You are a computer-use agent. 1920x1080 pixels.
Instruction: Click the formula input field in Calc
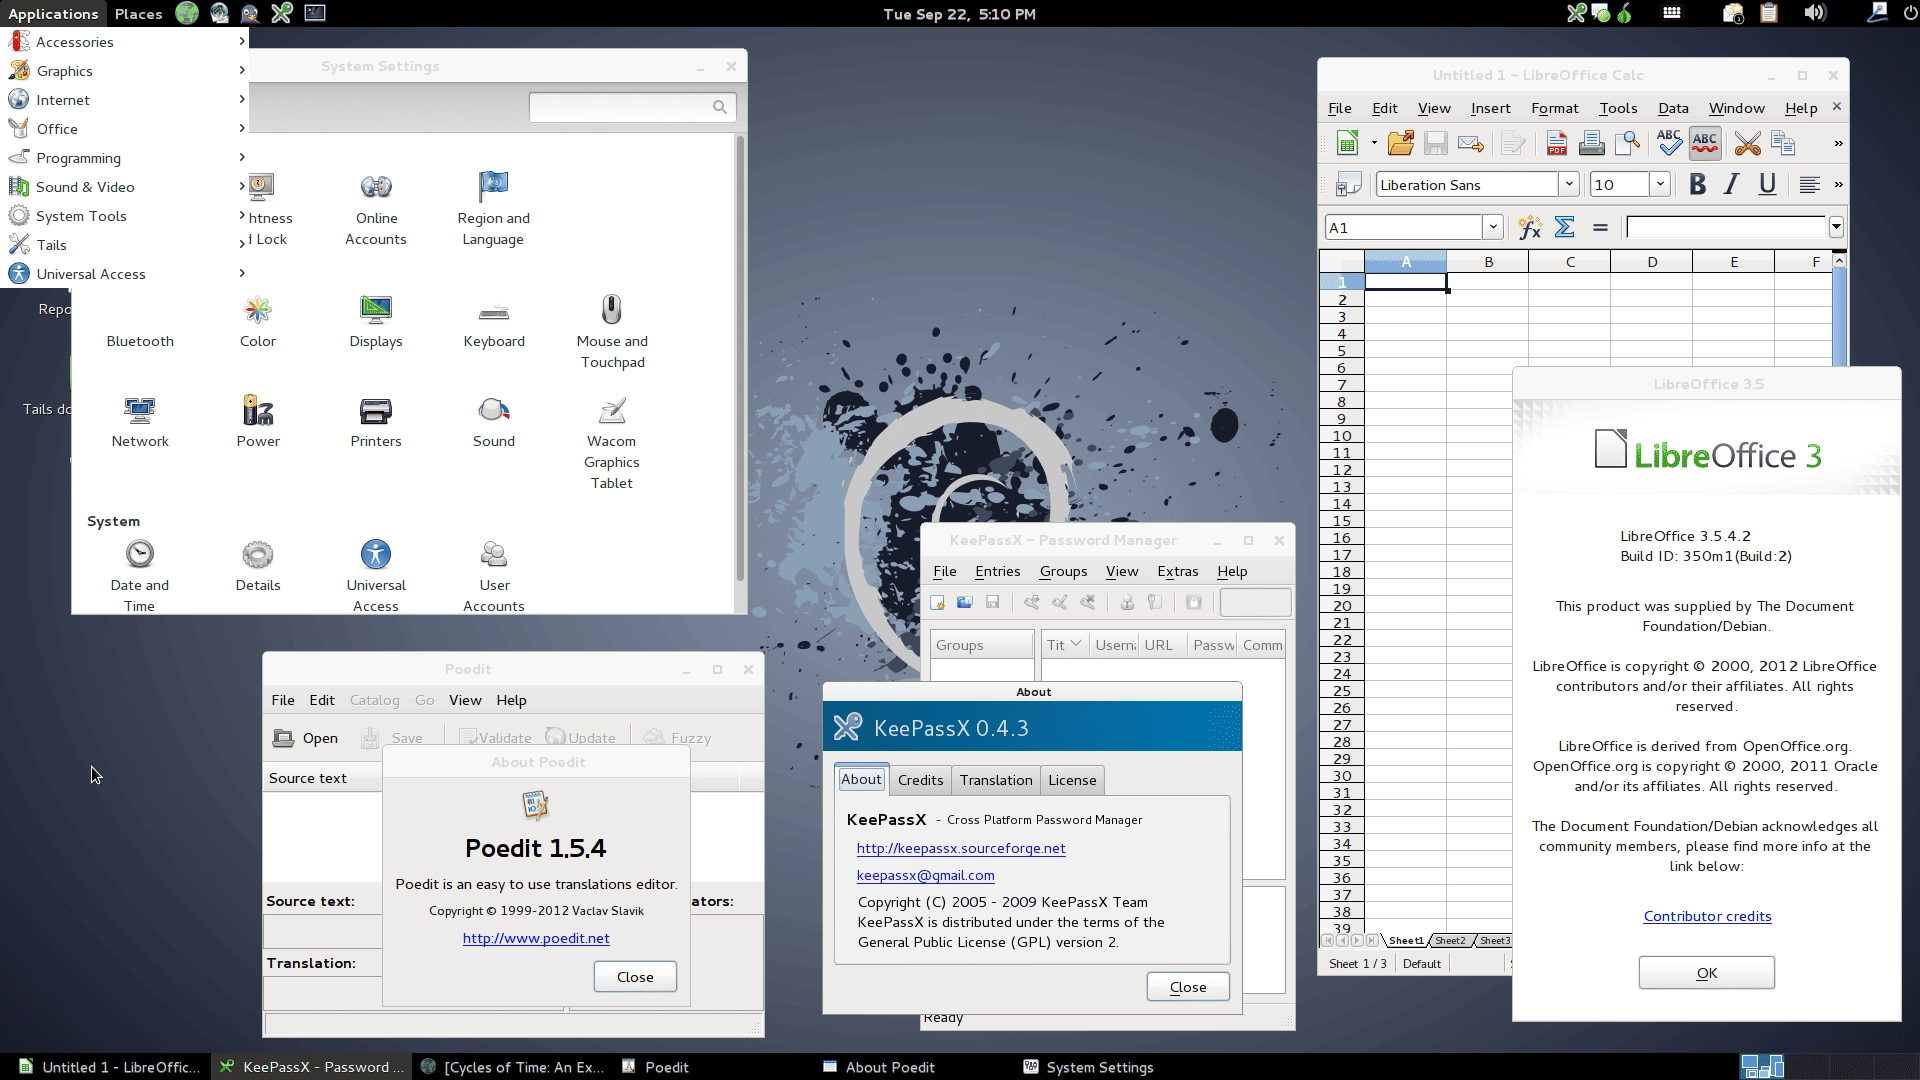click(1726, 227)
